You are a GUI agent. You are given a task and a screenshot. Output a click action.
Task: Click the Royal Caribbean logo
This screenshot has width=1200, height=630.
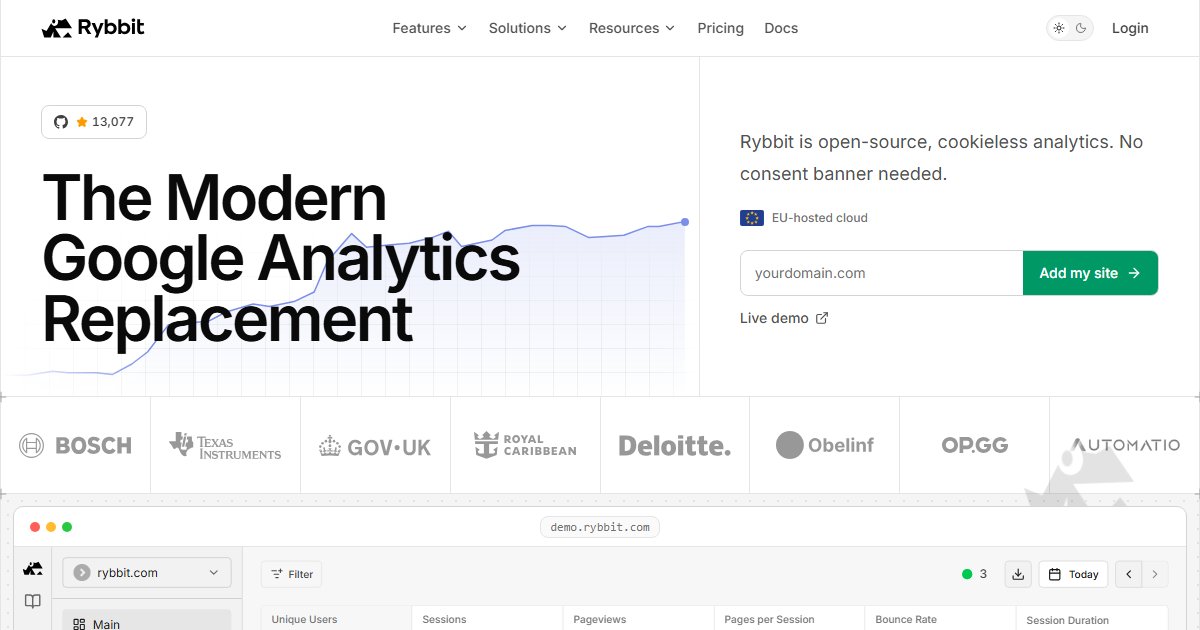click(x=525, y=445)
